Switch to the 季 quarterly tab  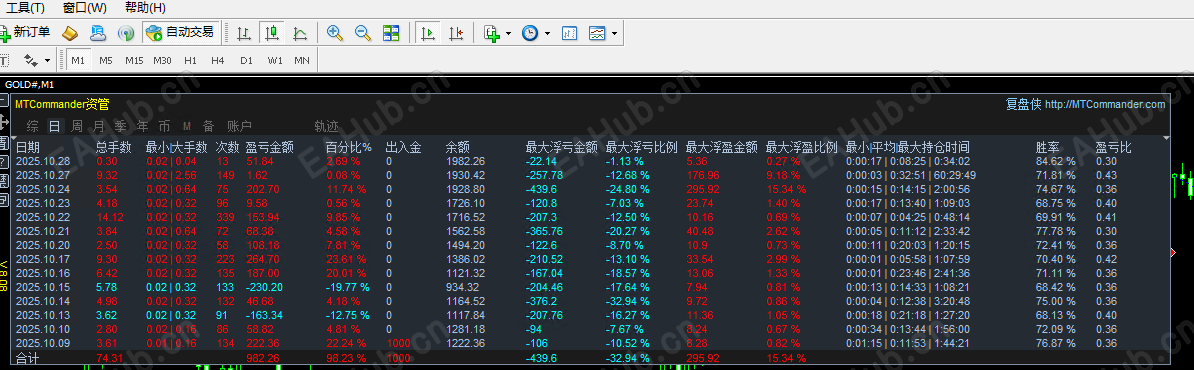click(121, 126)
